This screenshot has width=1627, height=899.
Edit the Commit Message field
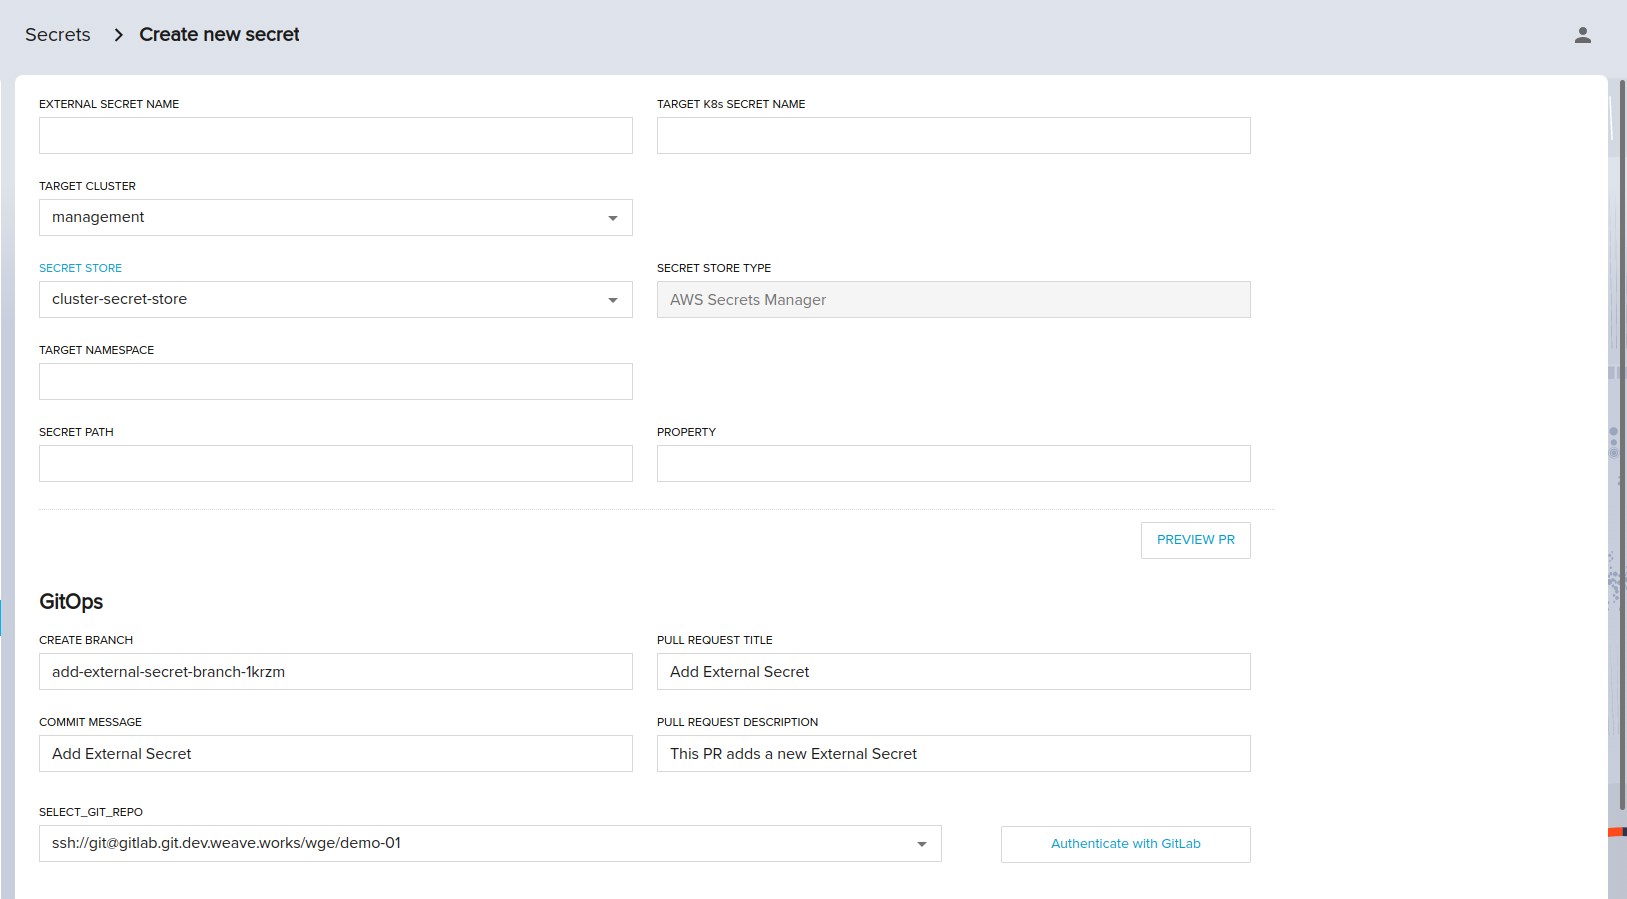336,754
